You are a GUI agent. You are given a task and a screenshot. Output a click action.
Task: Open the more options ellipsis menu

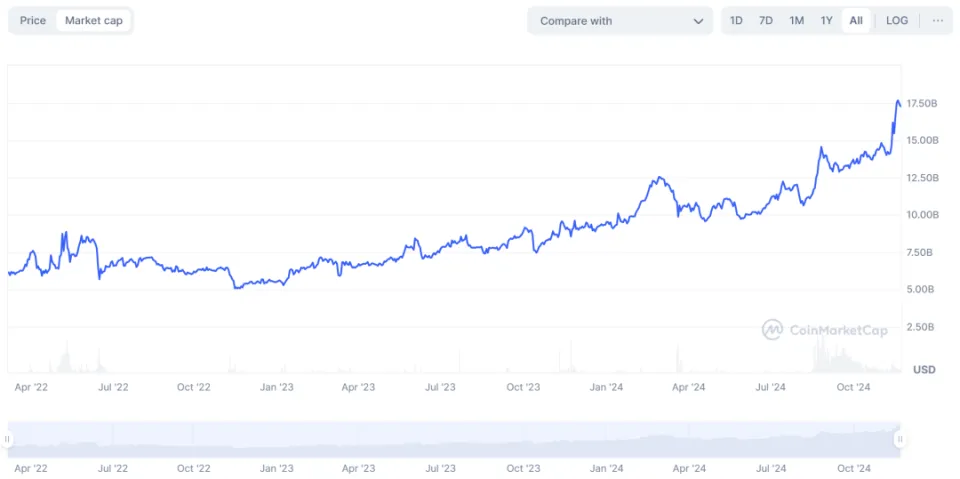coord(937,21)
